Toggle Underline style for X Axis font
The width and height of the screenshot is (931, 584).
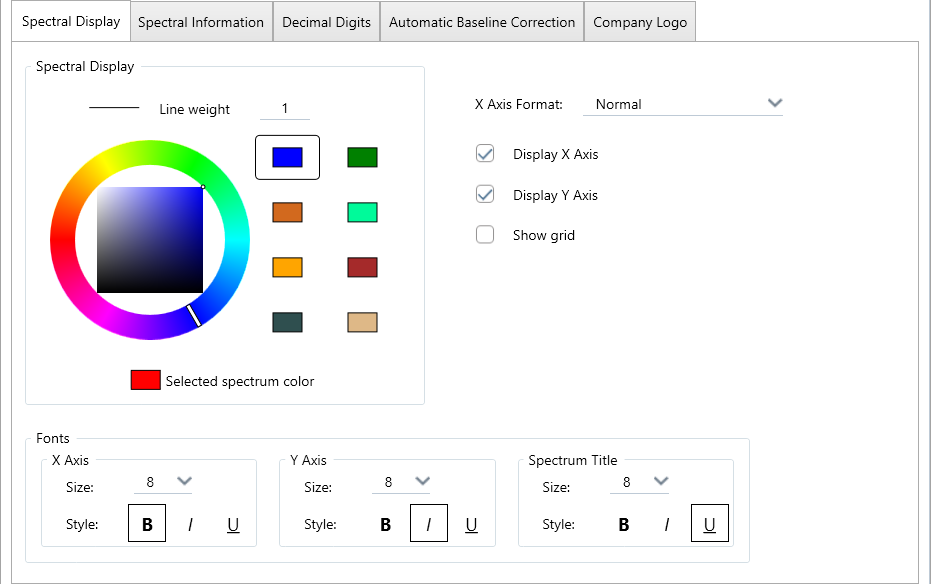click(233, 524)
